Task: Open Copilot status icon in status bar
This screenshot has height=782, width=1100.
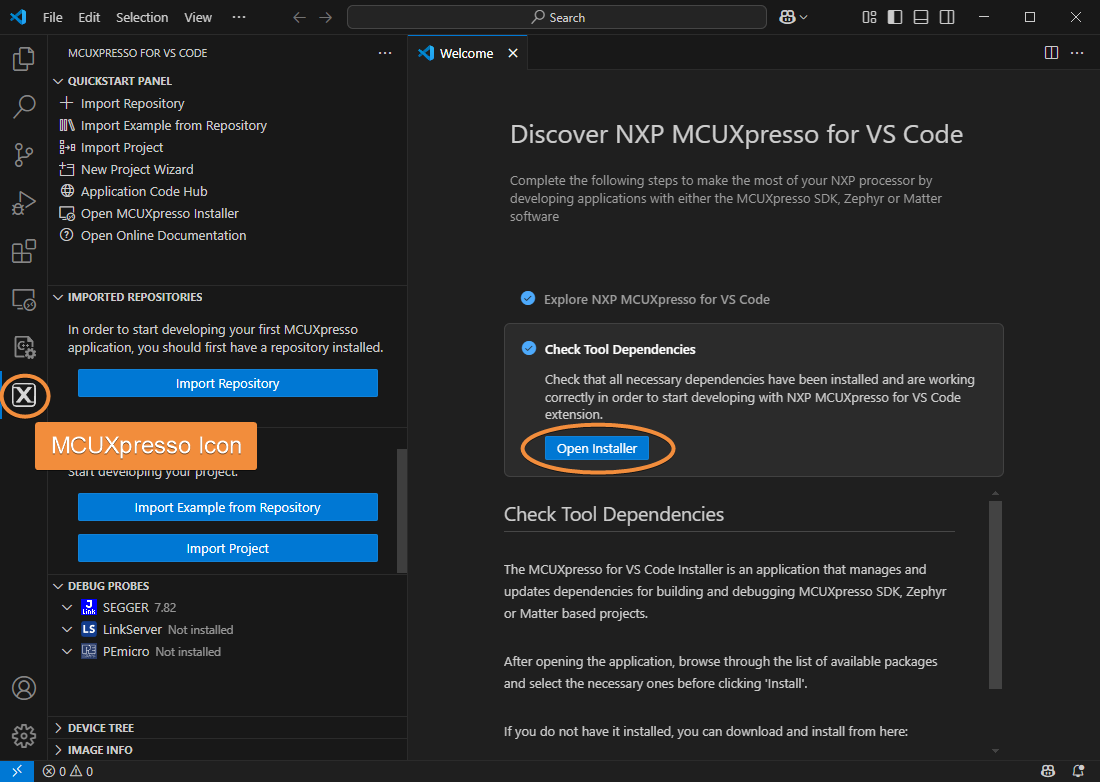Action: tap(1048, 771)
